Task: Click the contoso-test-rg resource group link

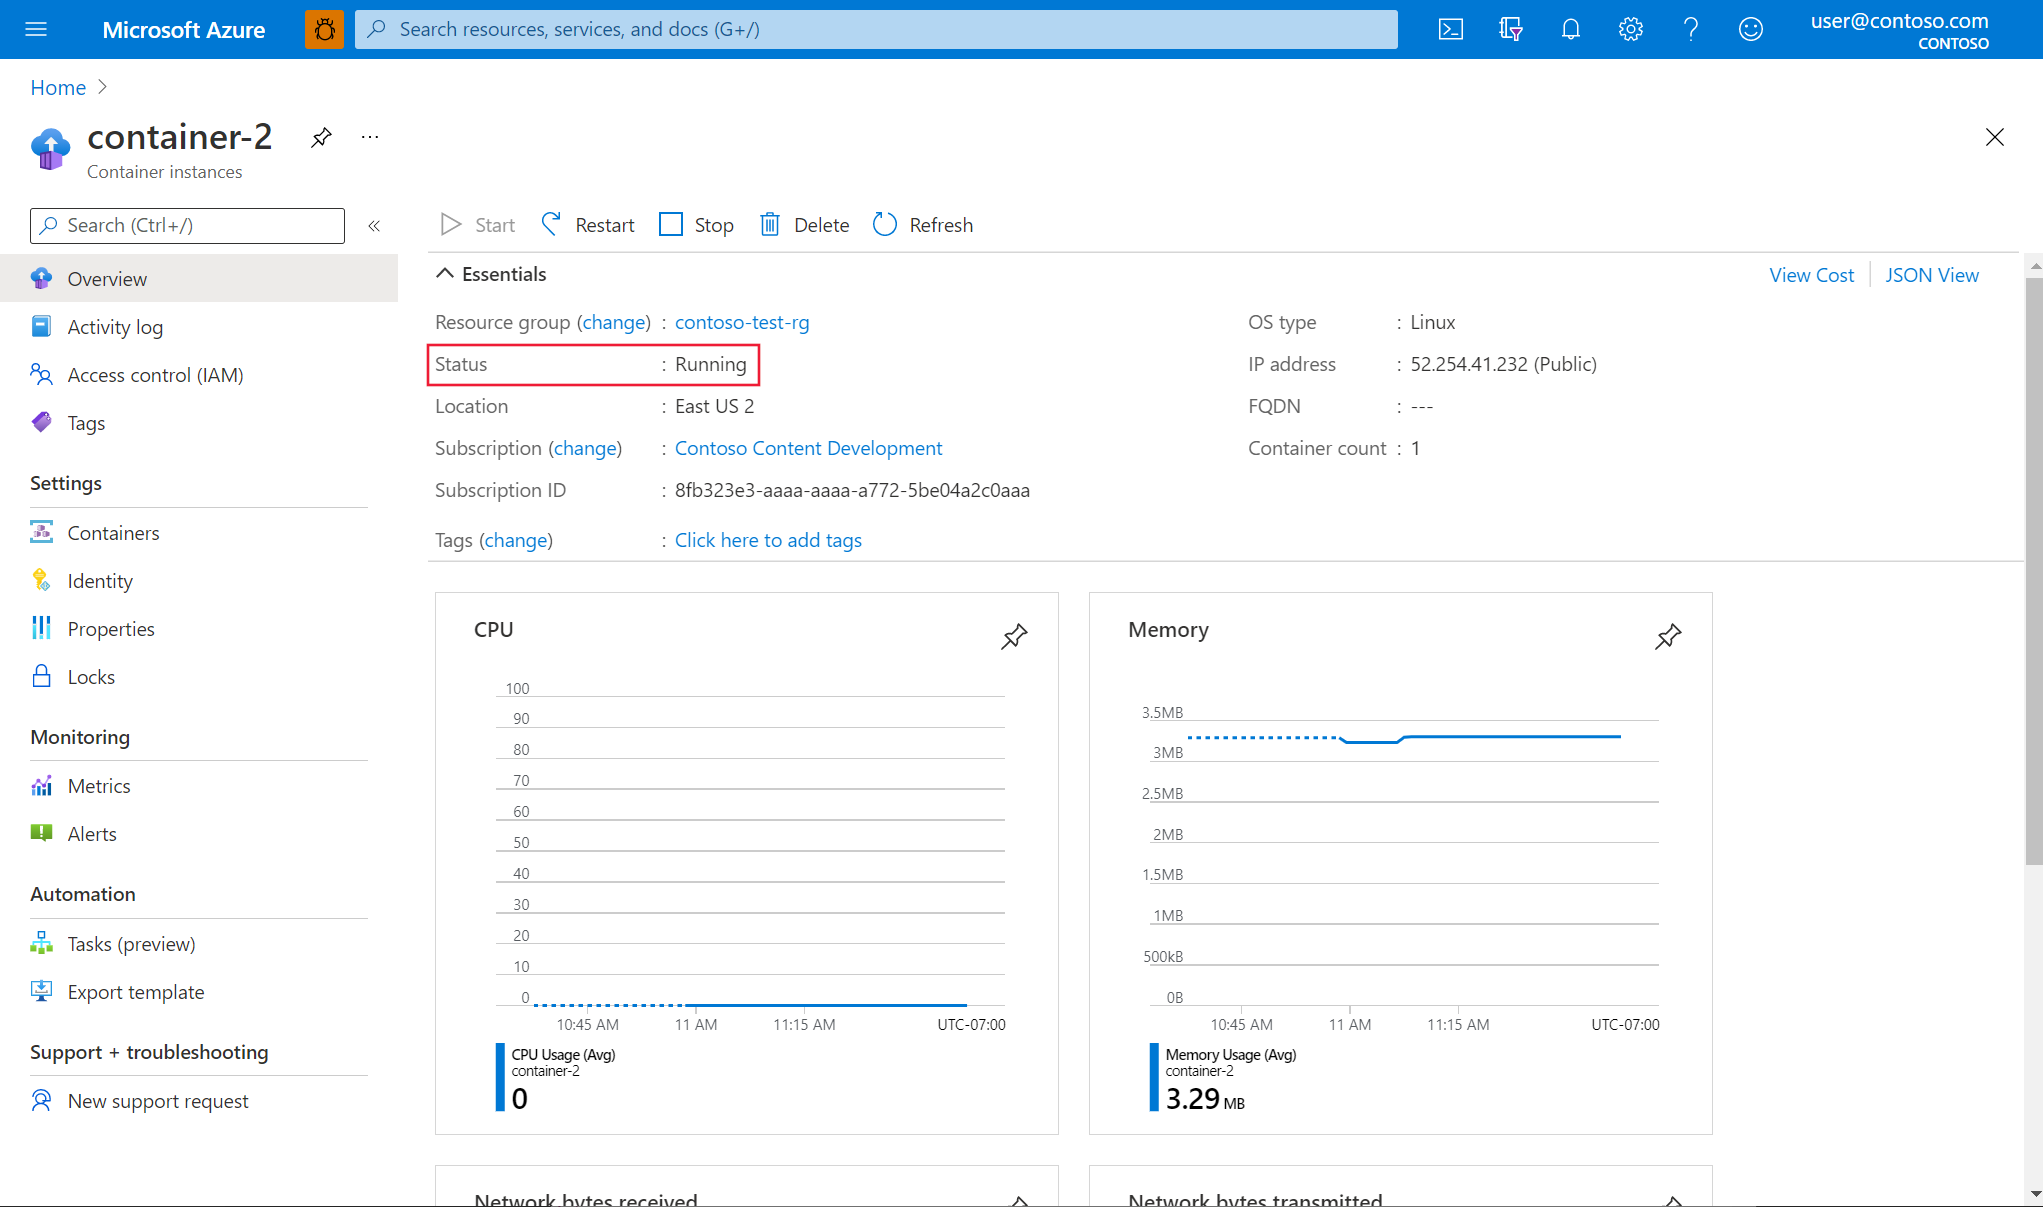Action: point(740,320)
